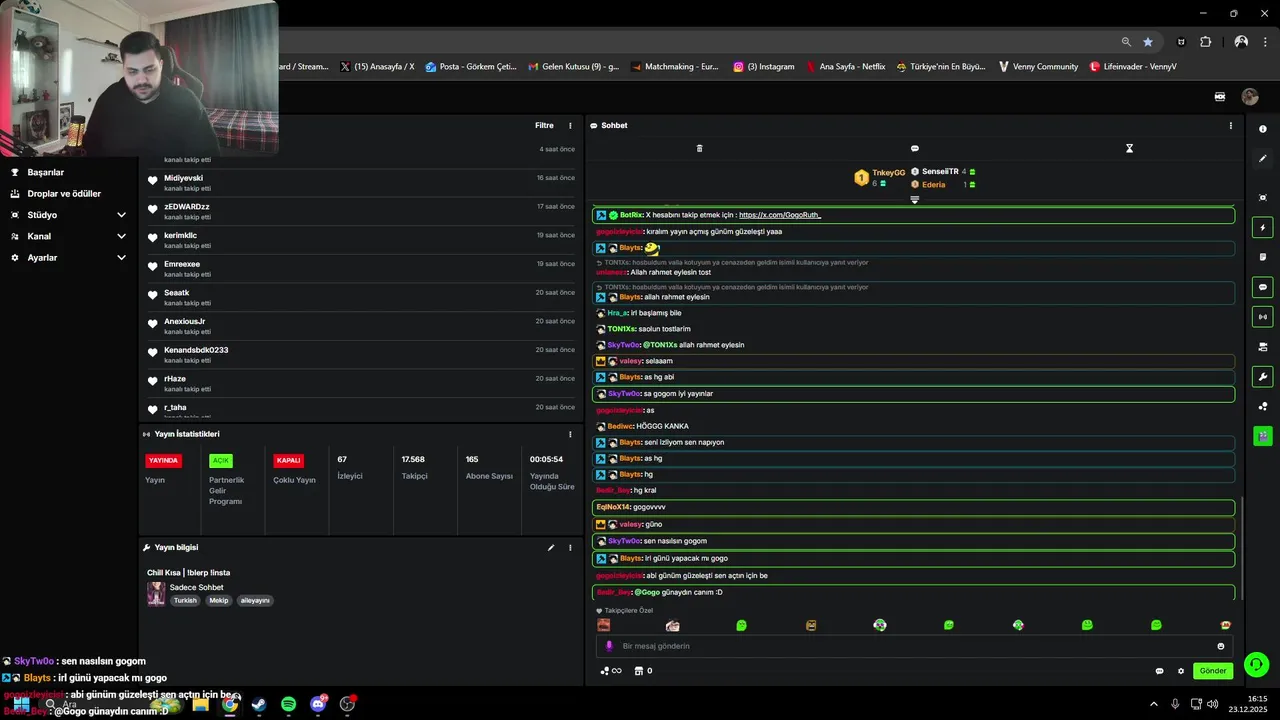Switch to the Lifeinvader VennyV tab
Viewport: 1280px width, 720px height.
pos(1133,67)
